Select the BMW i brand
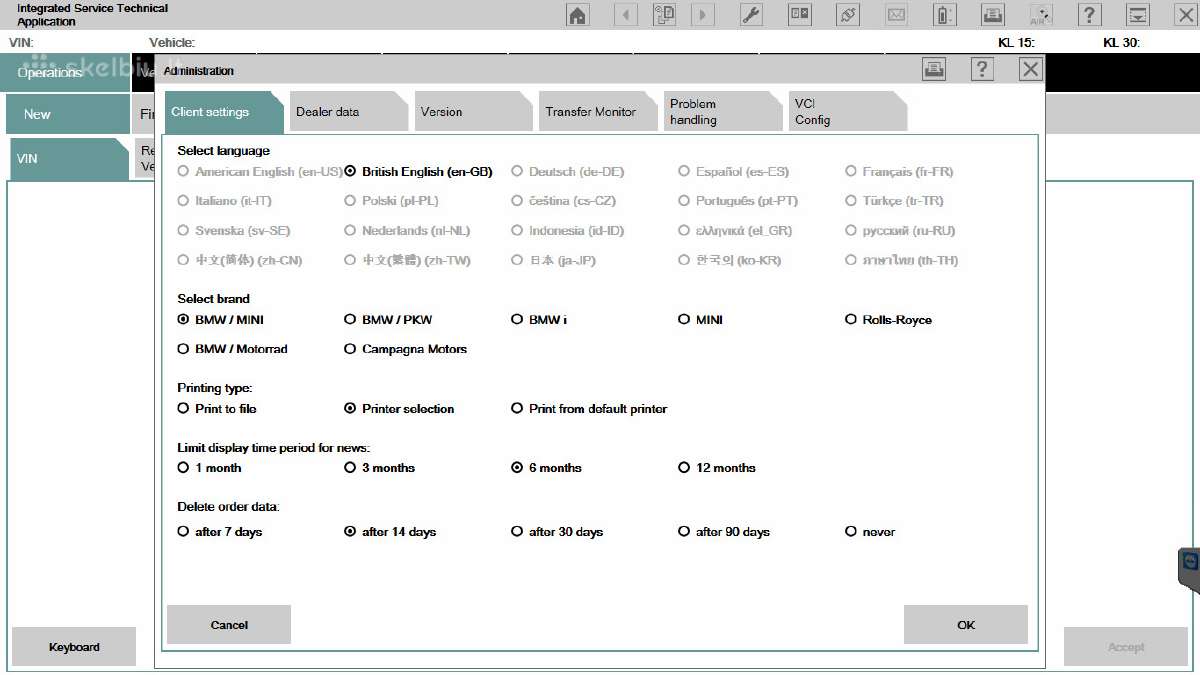Image resolution: width=1200 pixels, height=675 pixels. (539, 320)
